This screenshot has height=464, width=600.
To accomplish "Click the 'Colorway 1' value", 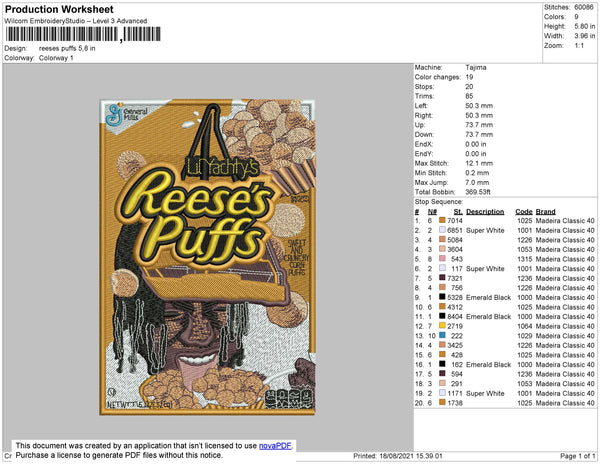I will pos(56,58).
